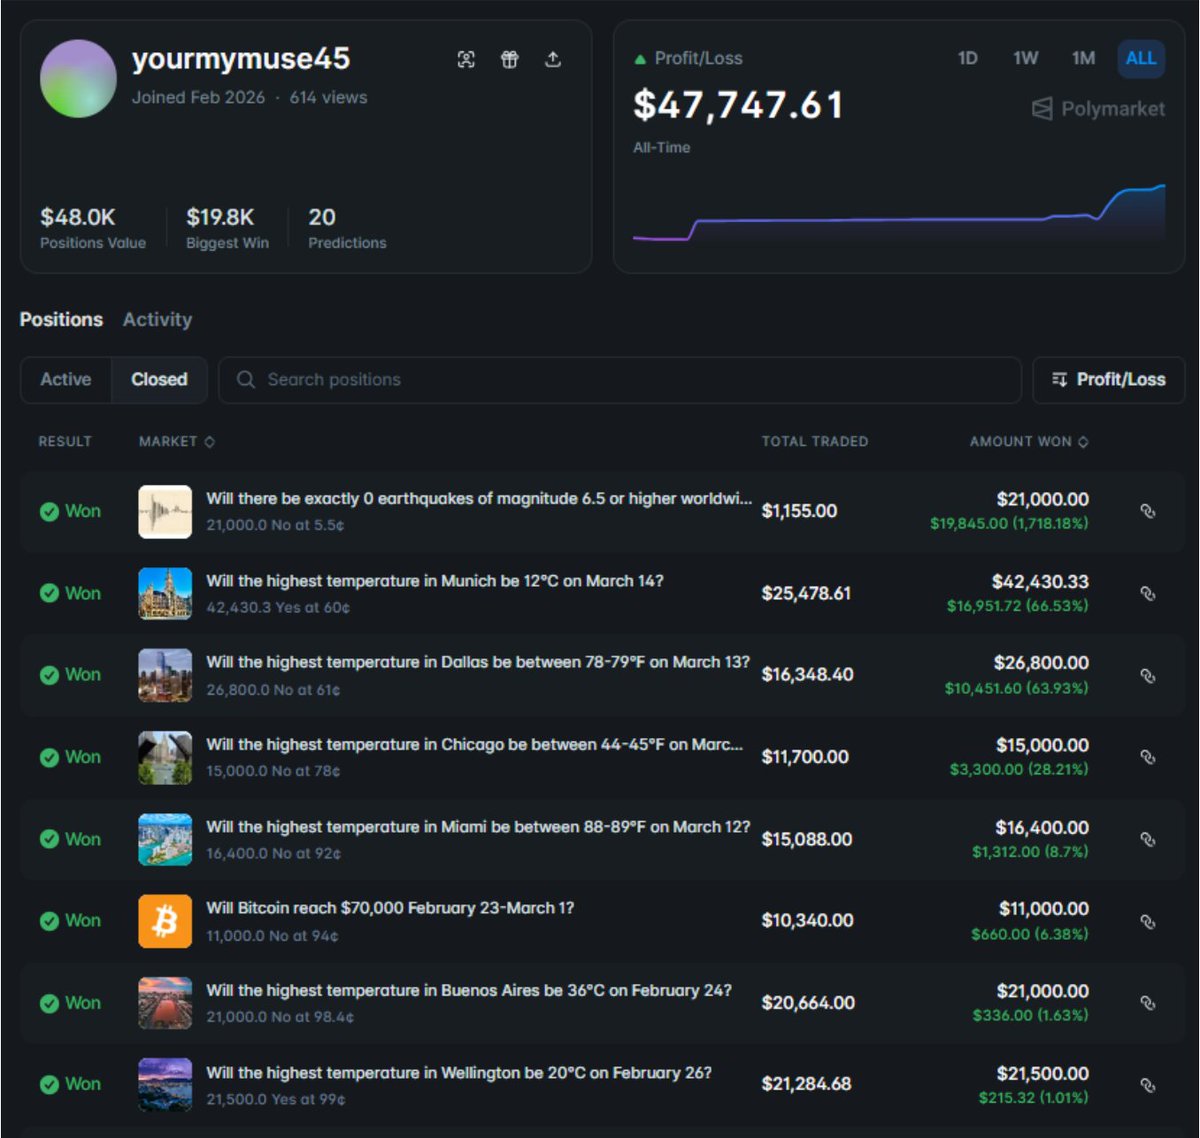Click the $48.0K Positions Value
The image size is (1200, 1138).
pos(78,217)
